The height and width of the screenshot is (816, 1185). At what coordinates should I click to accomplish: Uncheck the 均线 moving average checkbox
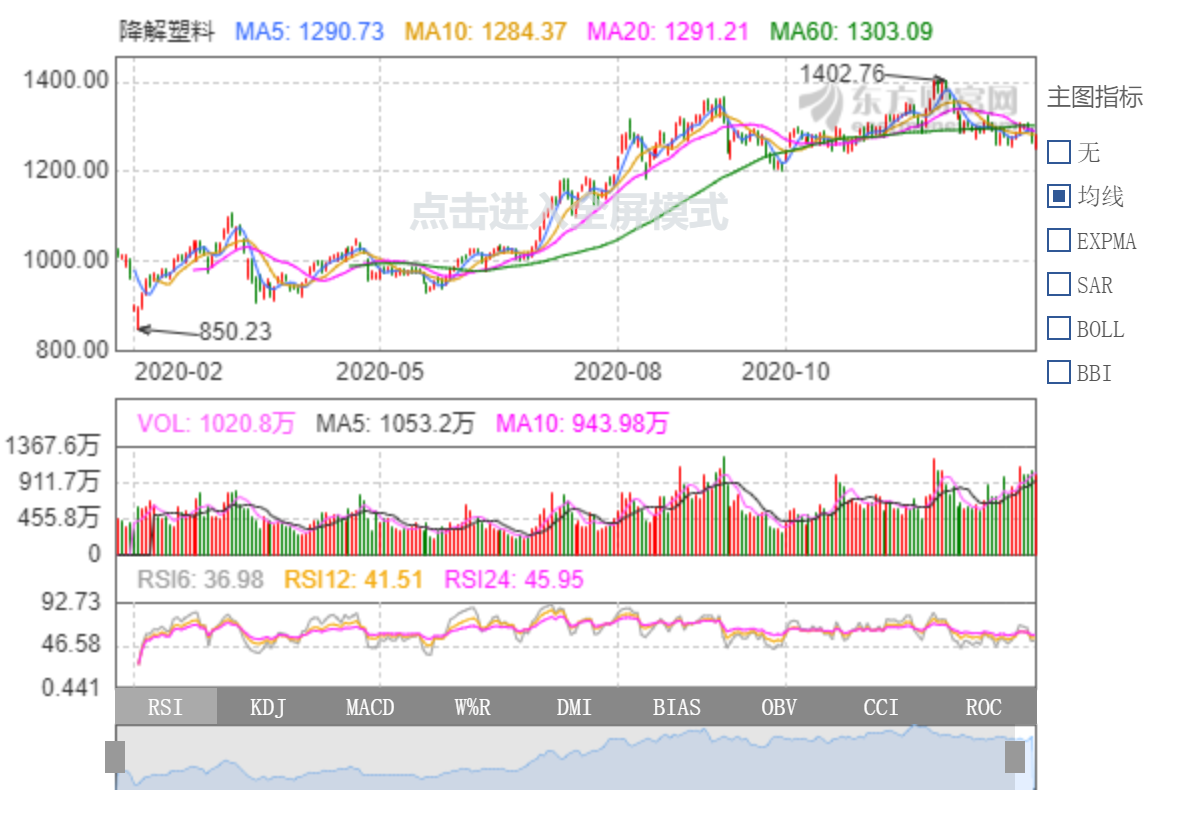coord(1059,196)
